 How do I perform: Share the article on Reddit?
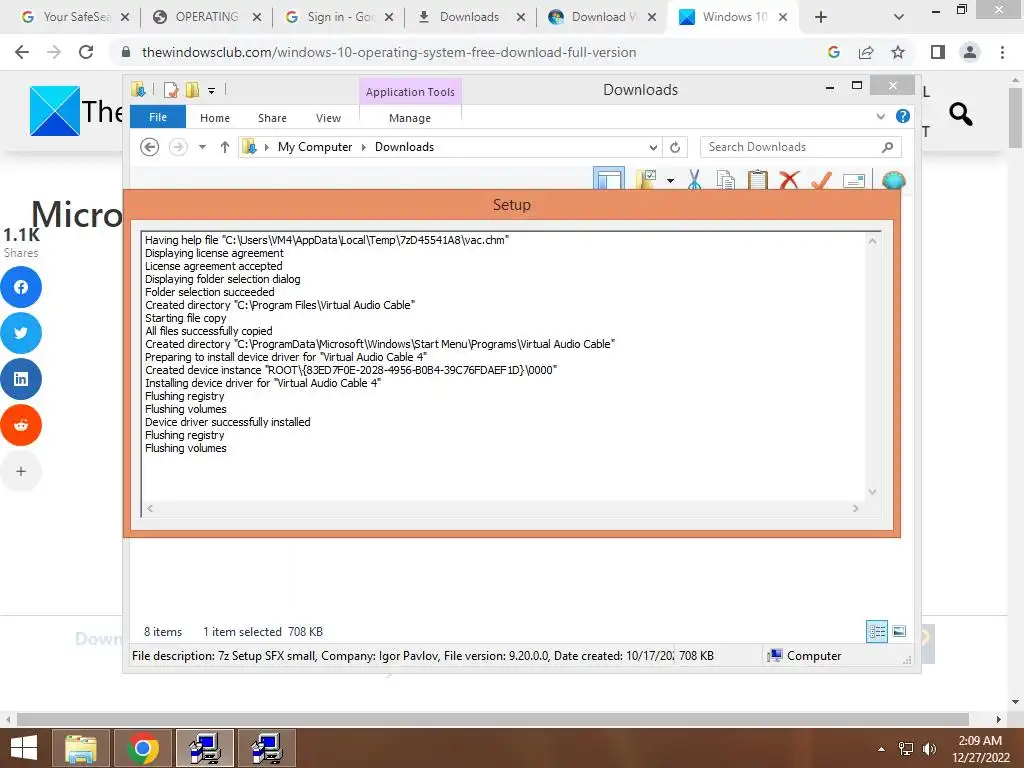tap(21, 425)
